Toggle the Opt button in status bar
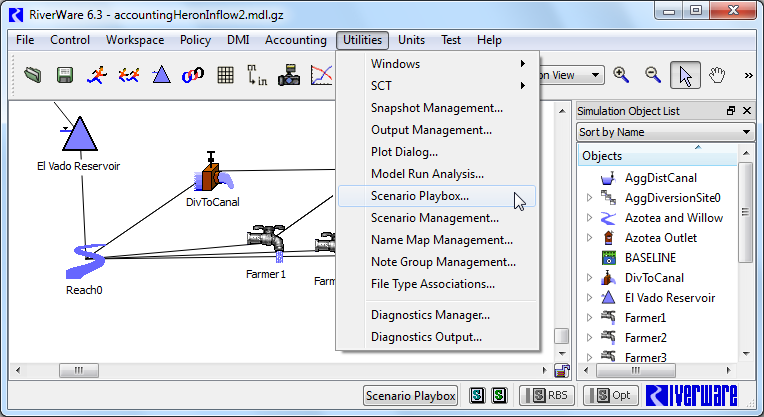The width and height of the screenshot is (764, 417). pos(611,395)
